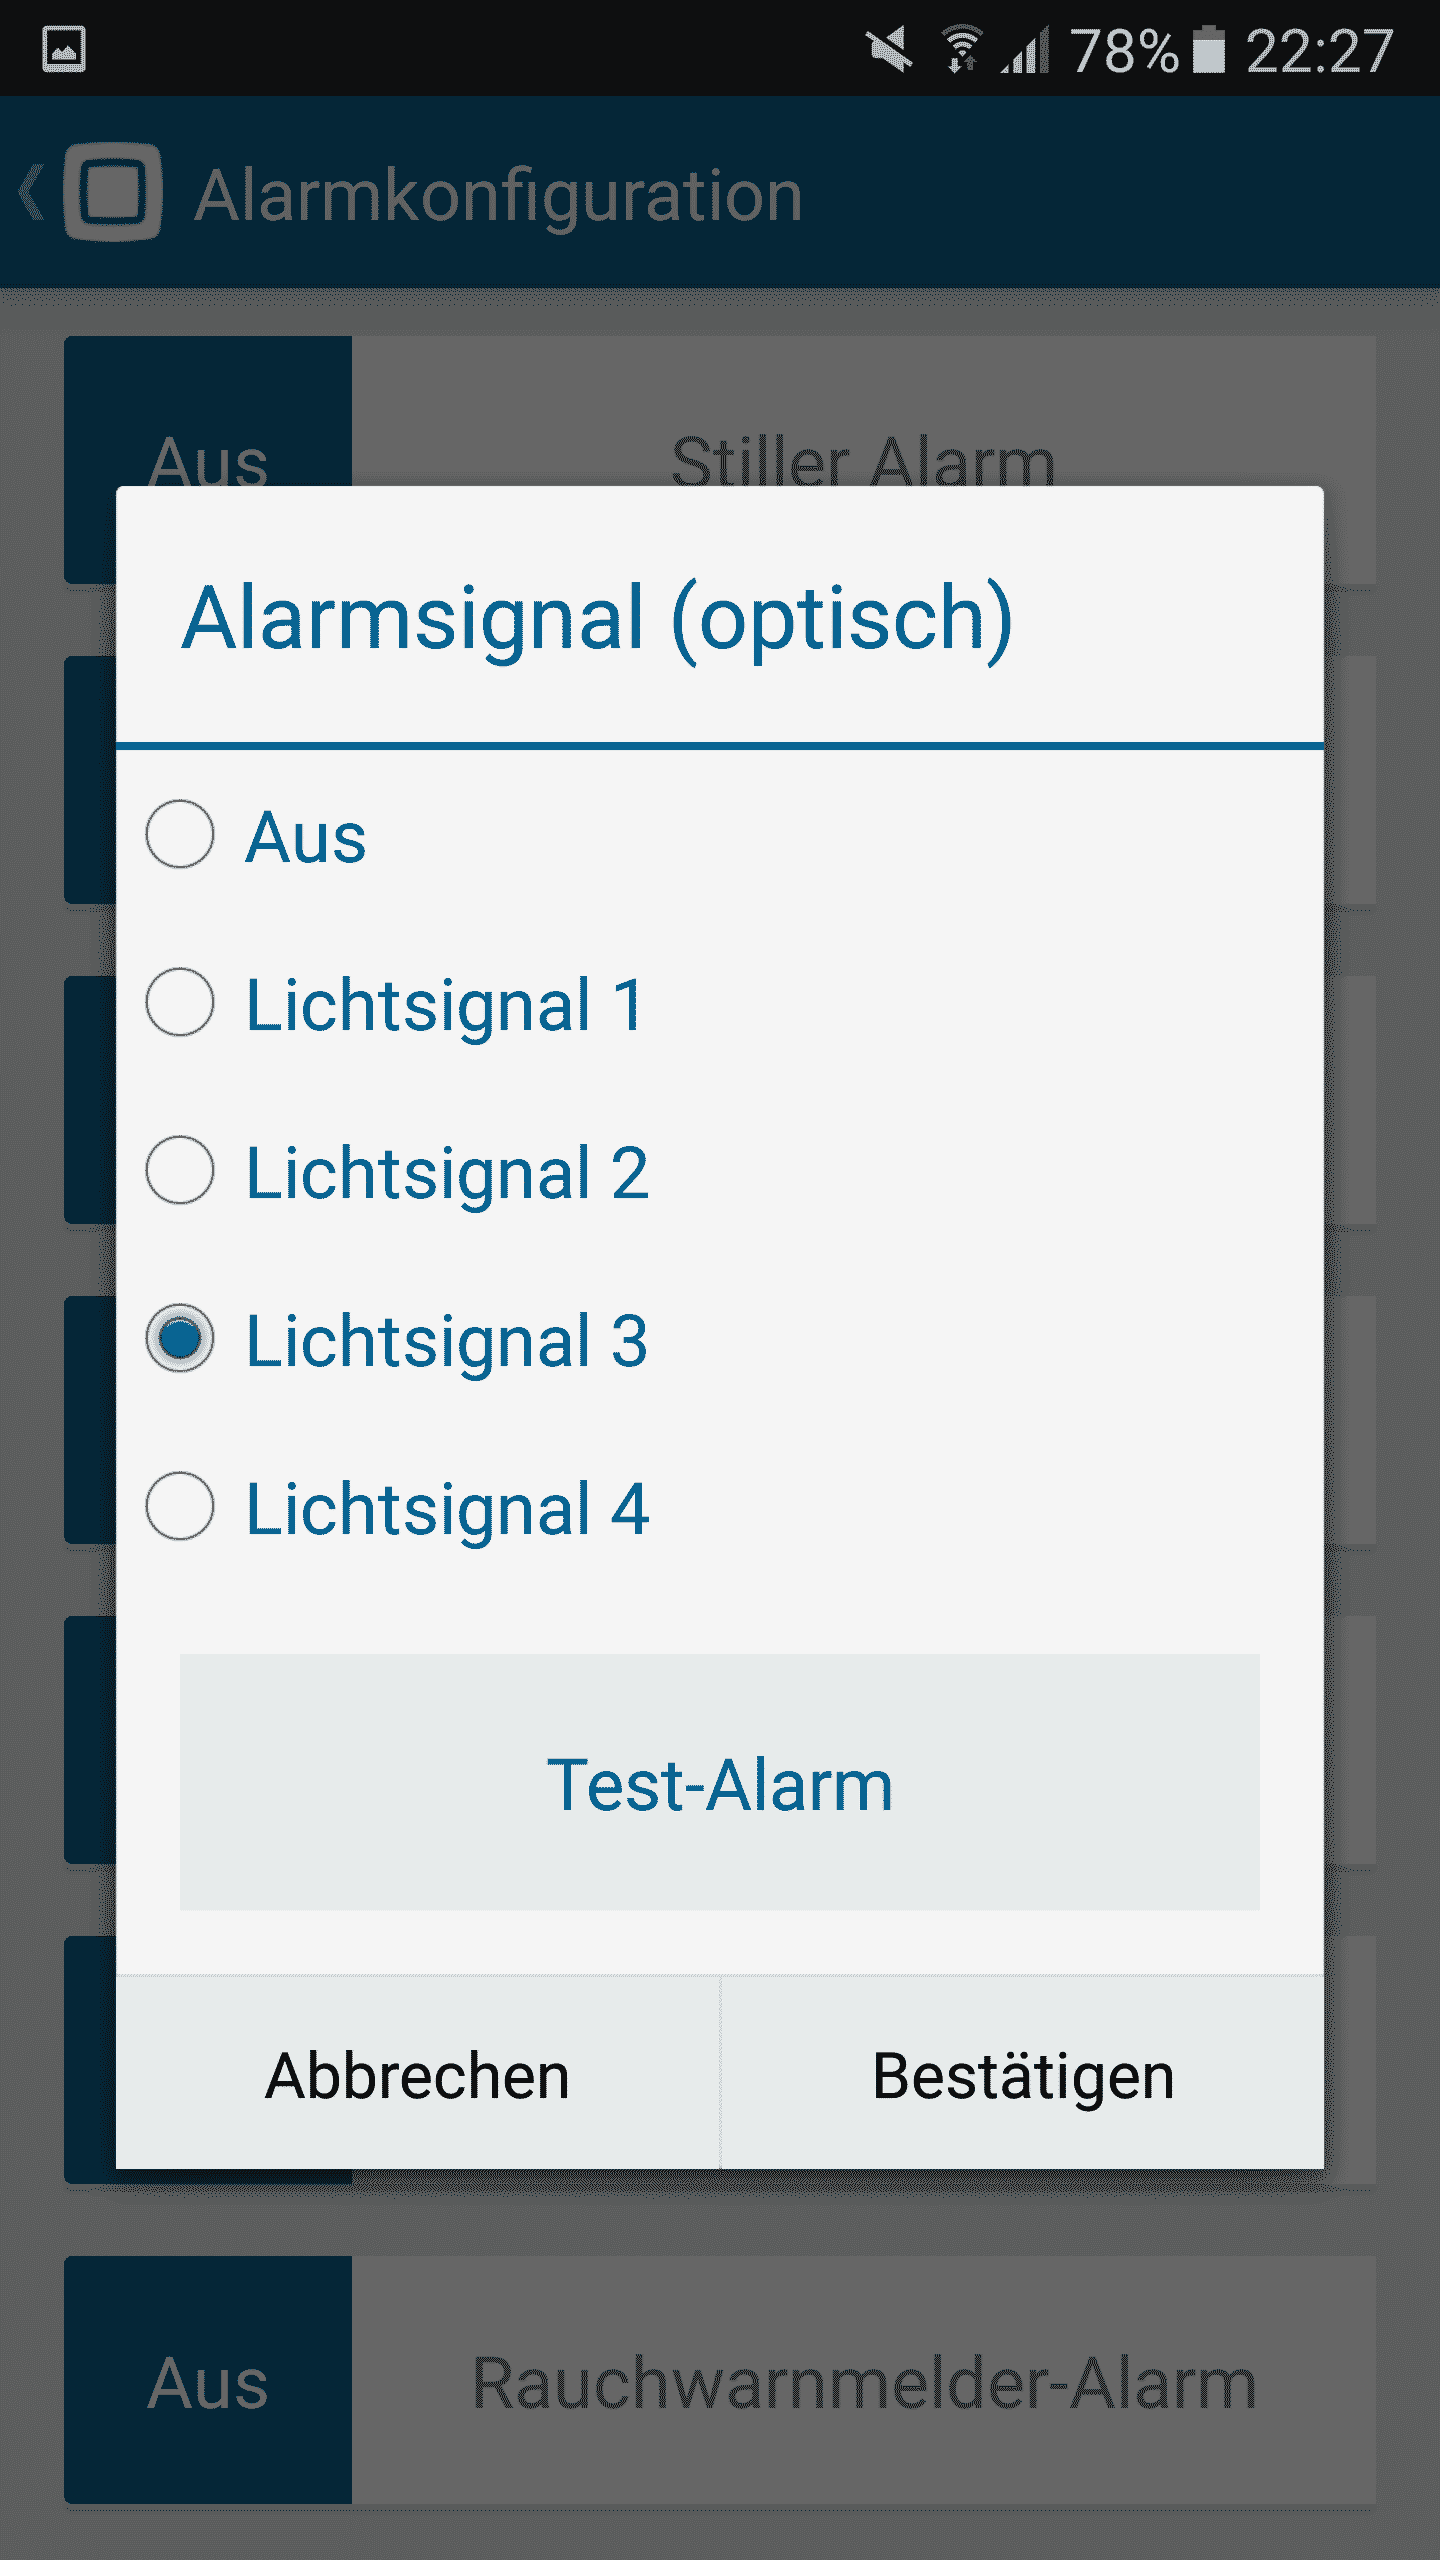This screenshot has width=1440, height=2560.
Task: Choose Lichtsignal 4 option
Action: pos(180,1507)
